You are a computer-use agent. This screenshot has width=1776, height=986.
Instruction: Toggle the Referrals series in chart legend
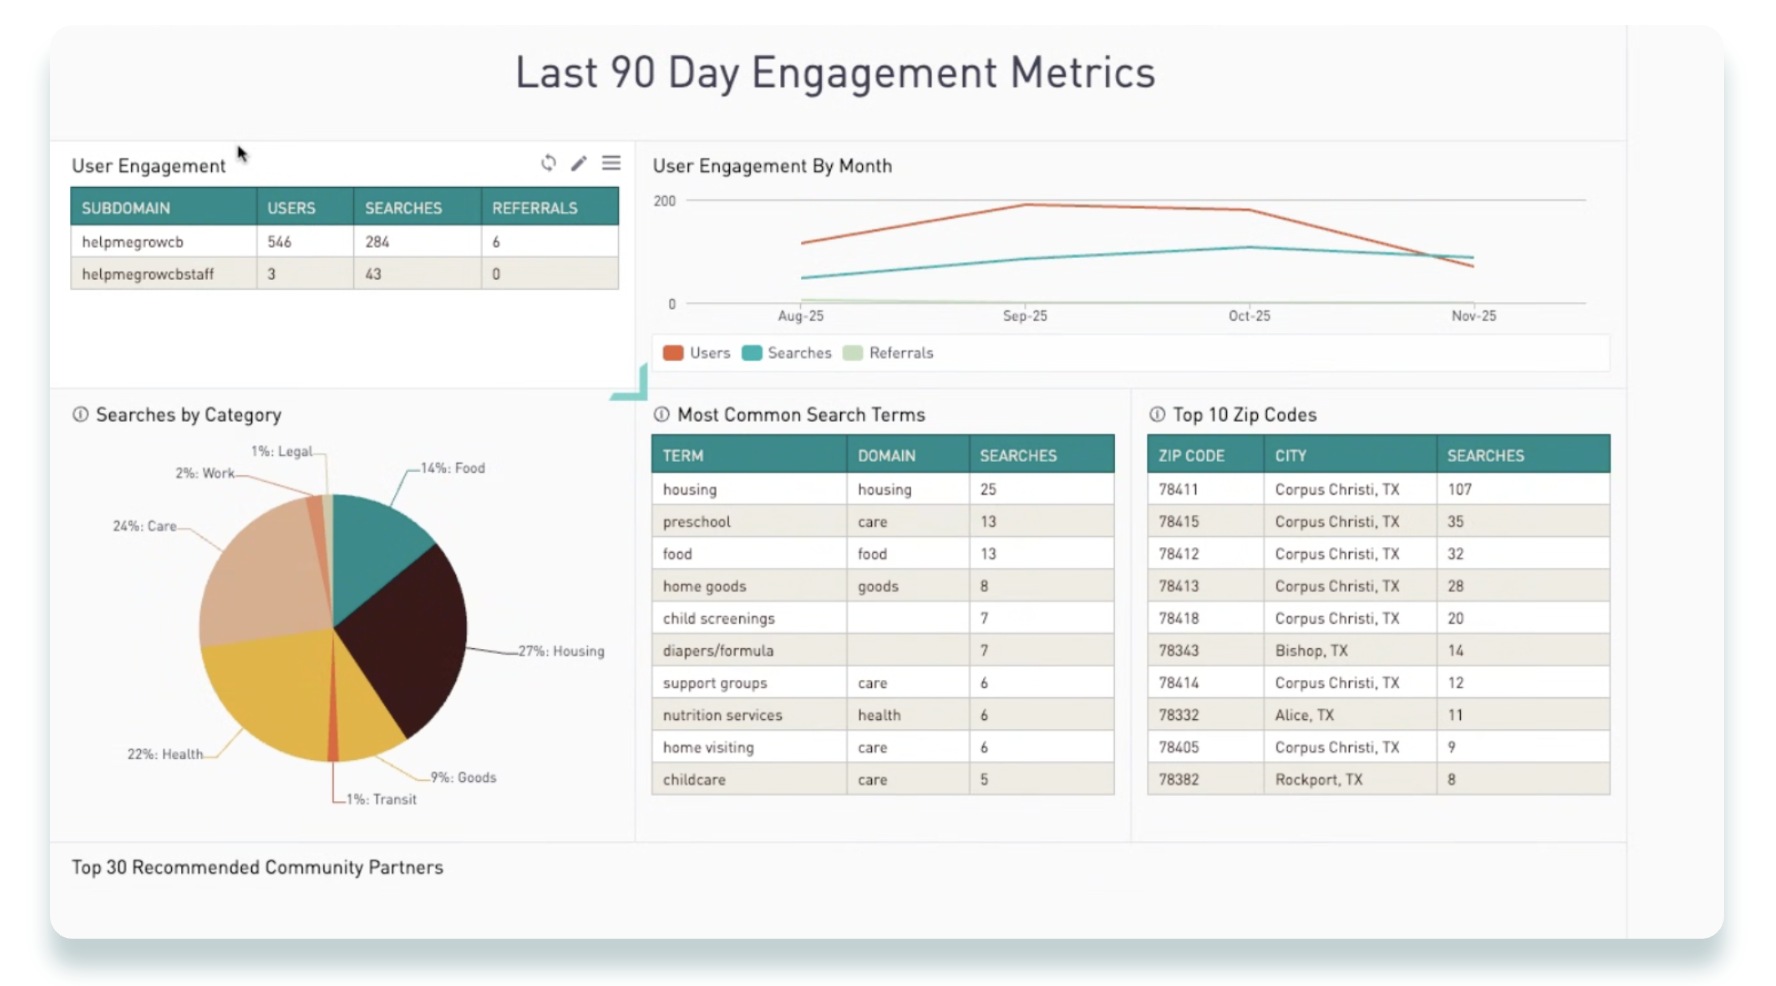click(888, 353)
